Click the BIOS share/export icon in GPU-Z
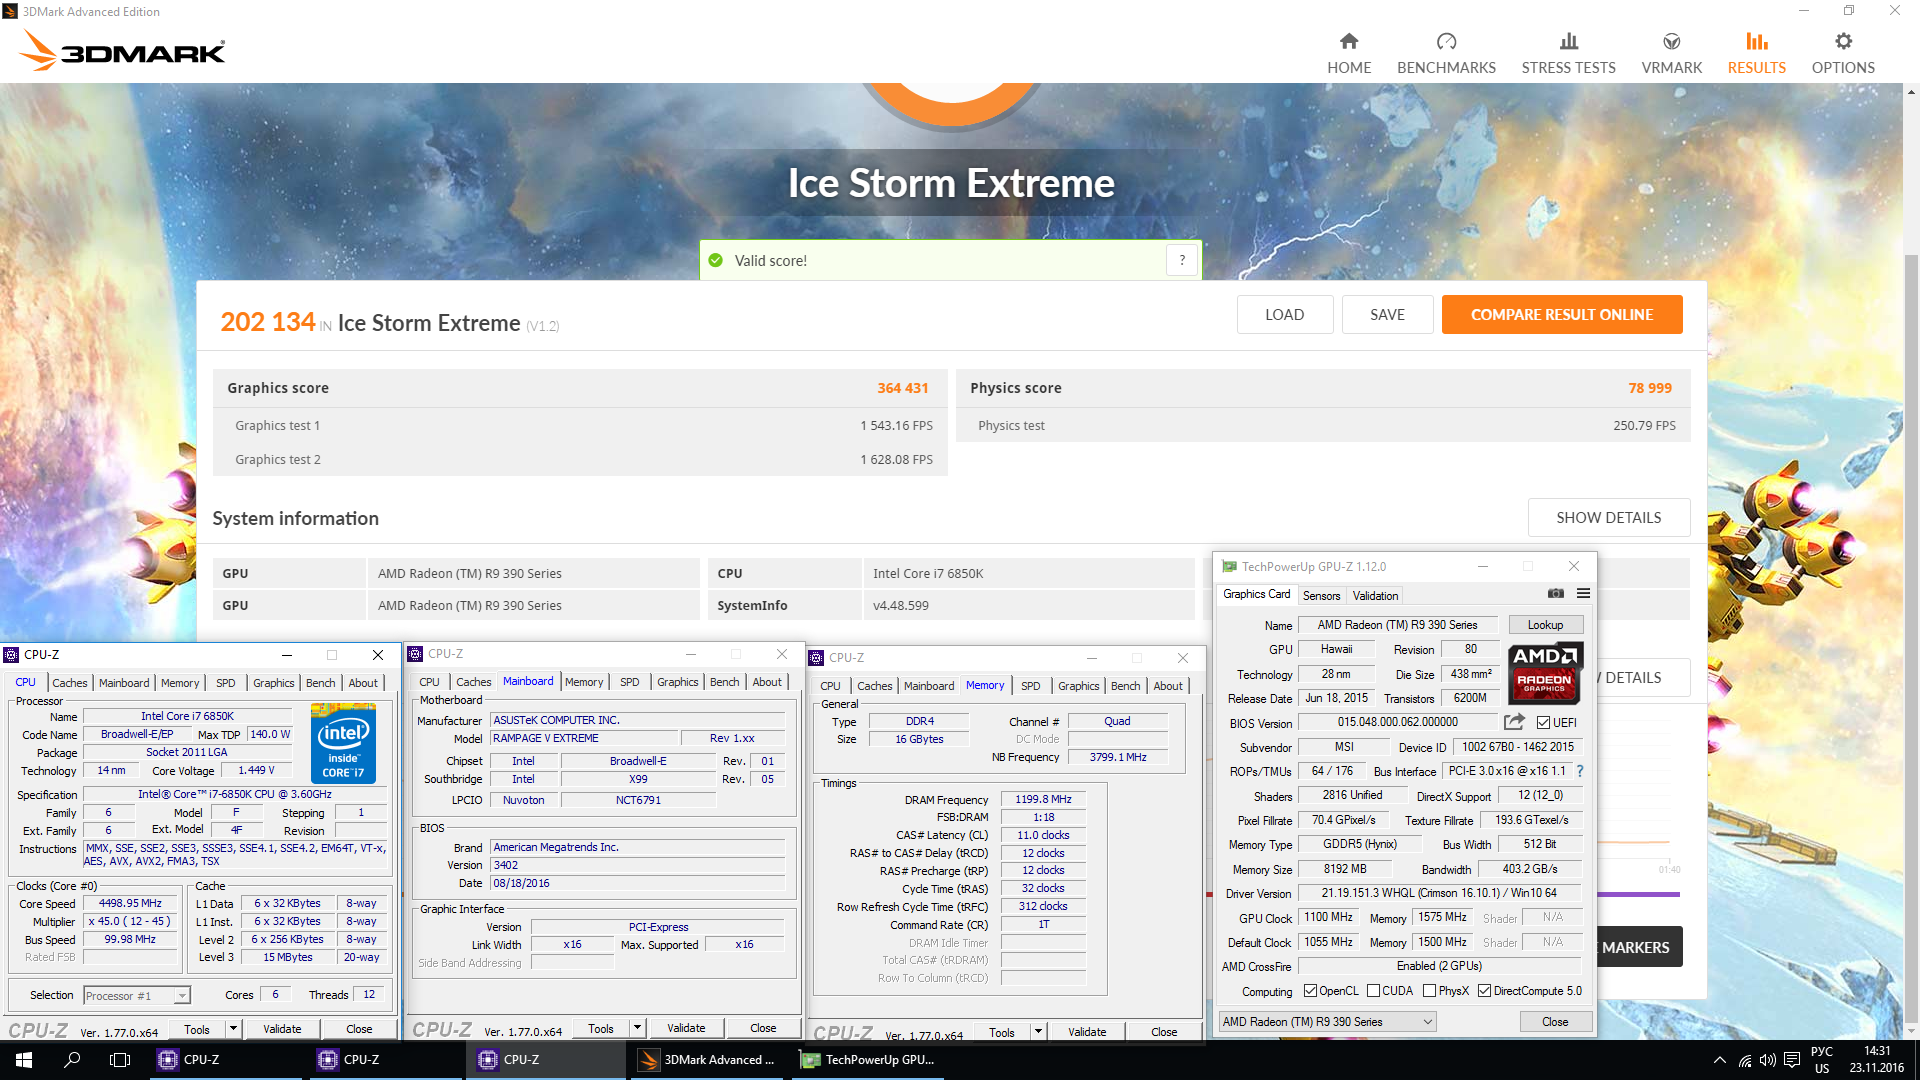The width and height of the screenshot is (1920, 1080). [1514, 722]
